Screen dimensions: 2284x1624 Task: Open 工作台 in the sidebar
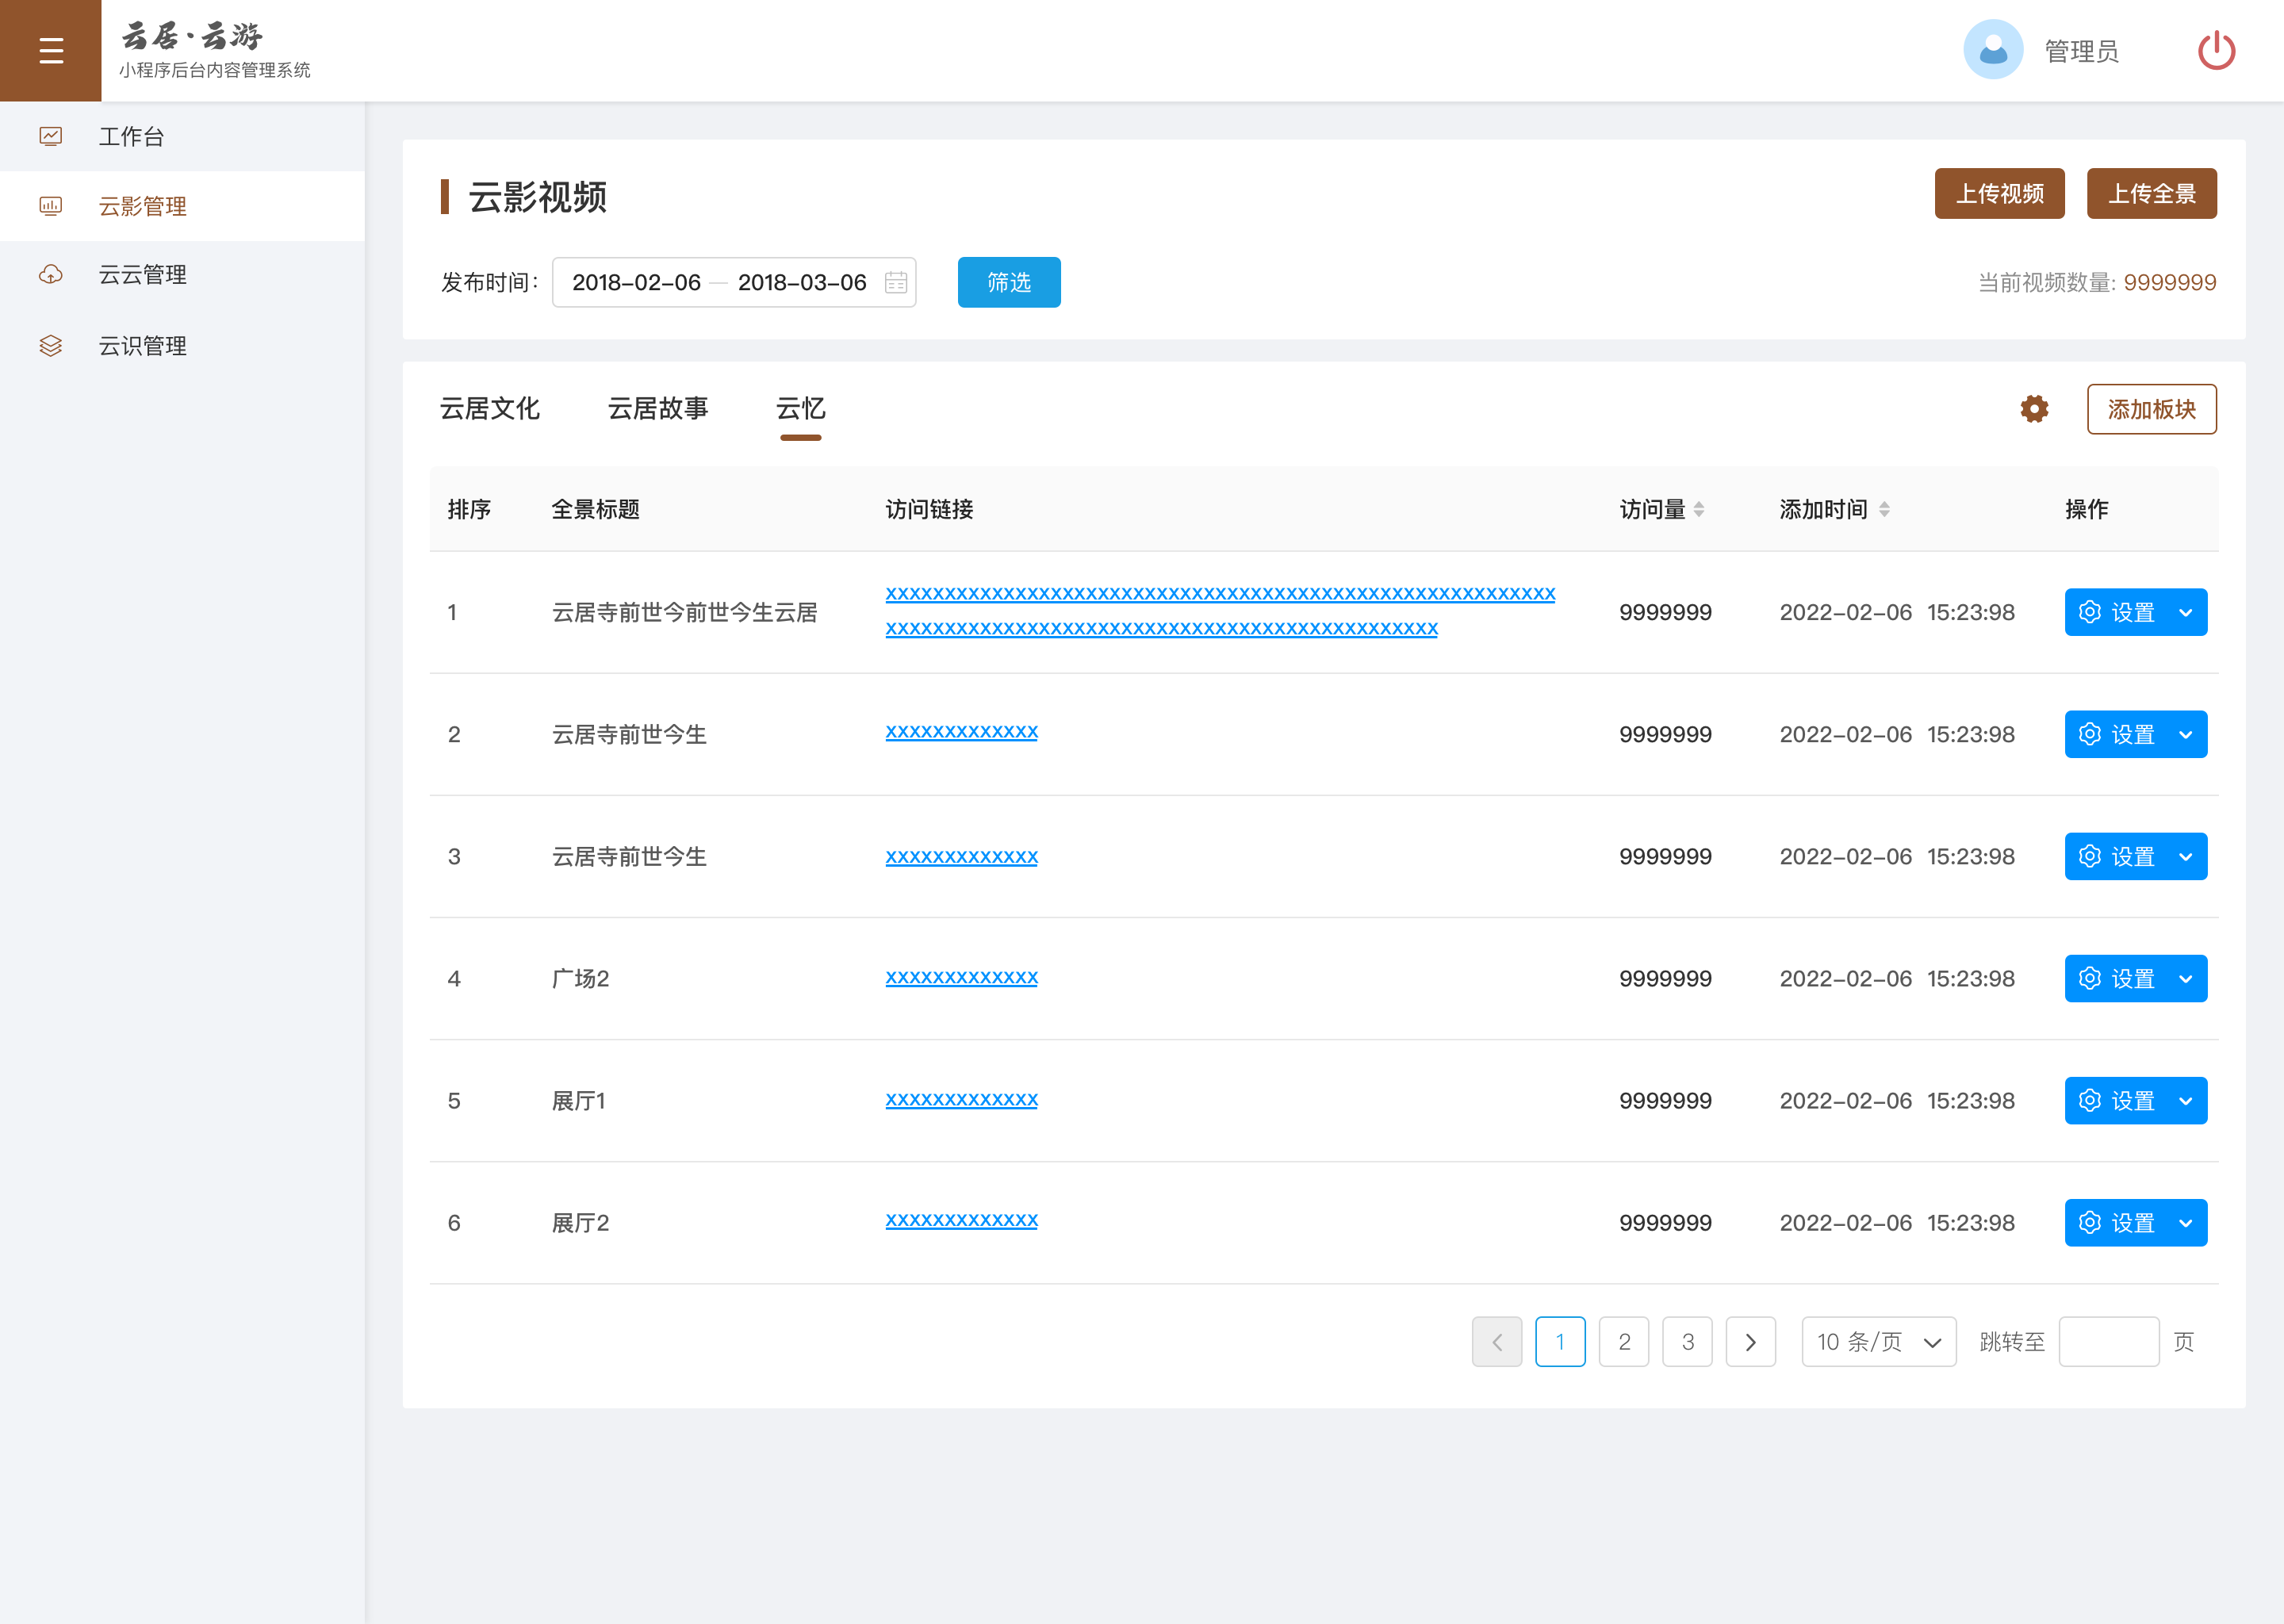pyautogui.click(x=182, y=136)
